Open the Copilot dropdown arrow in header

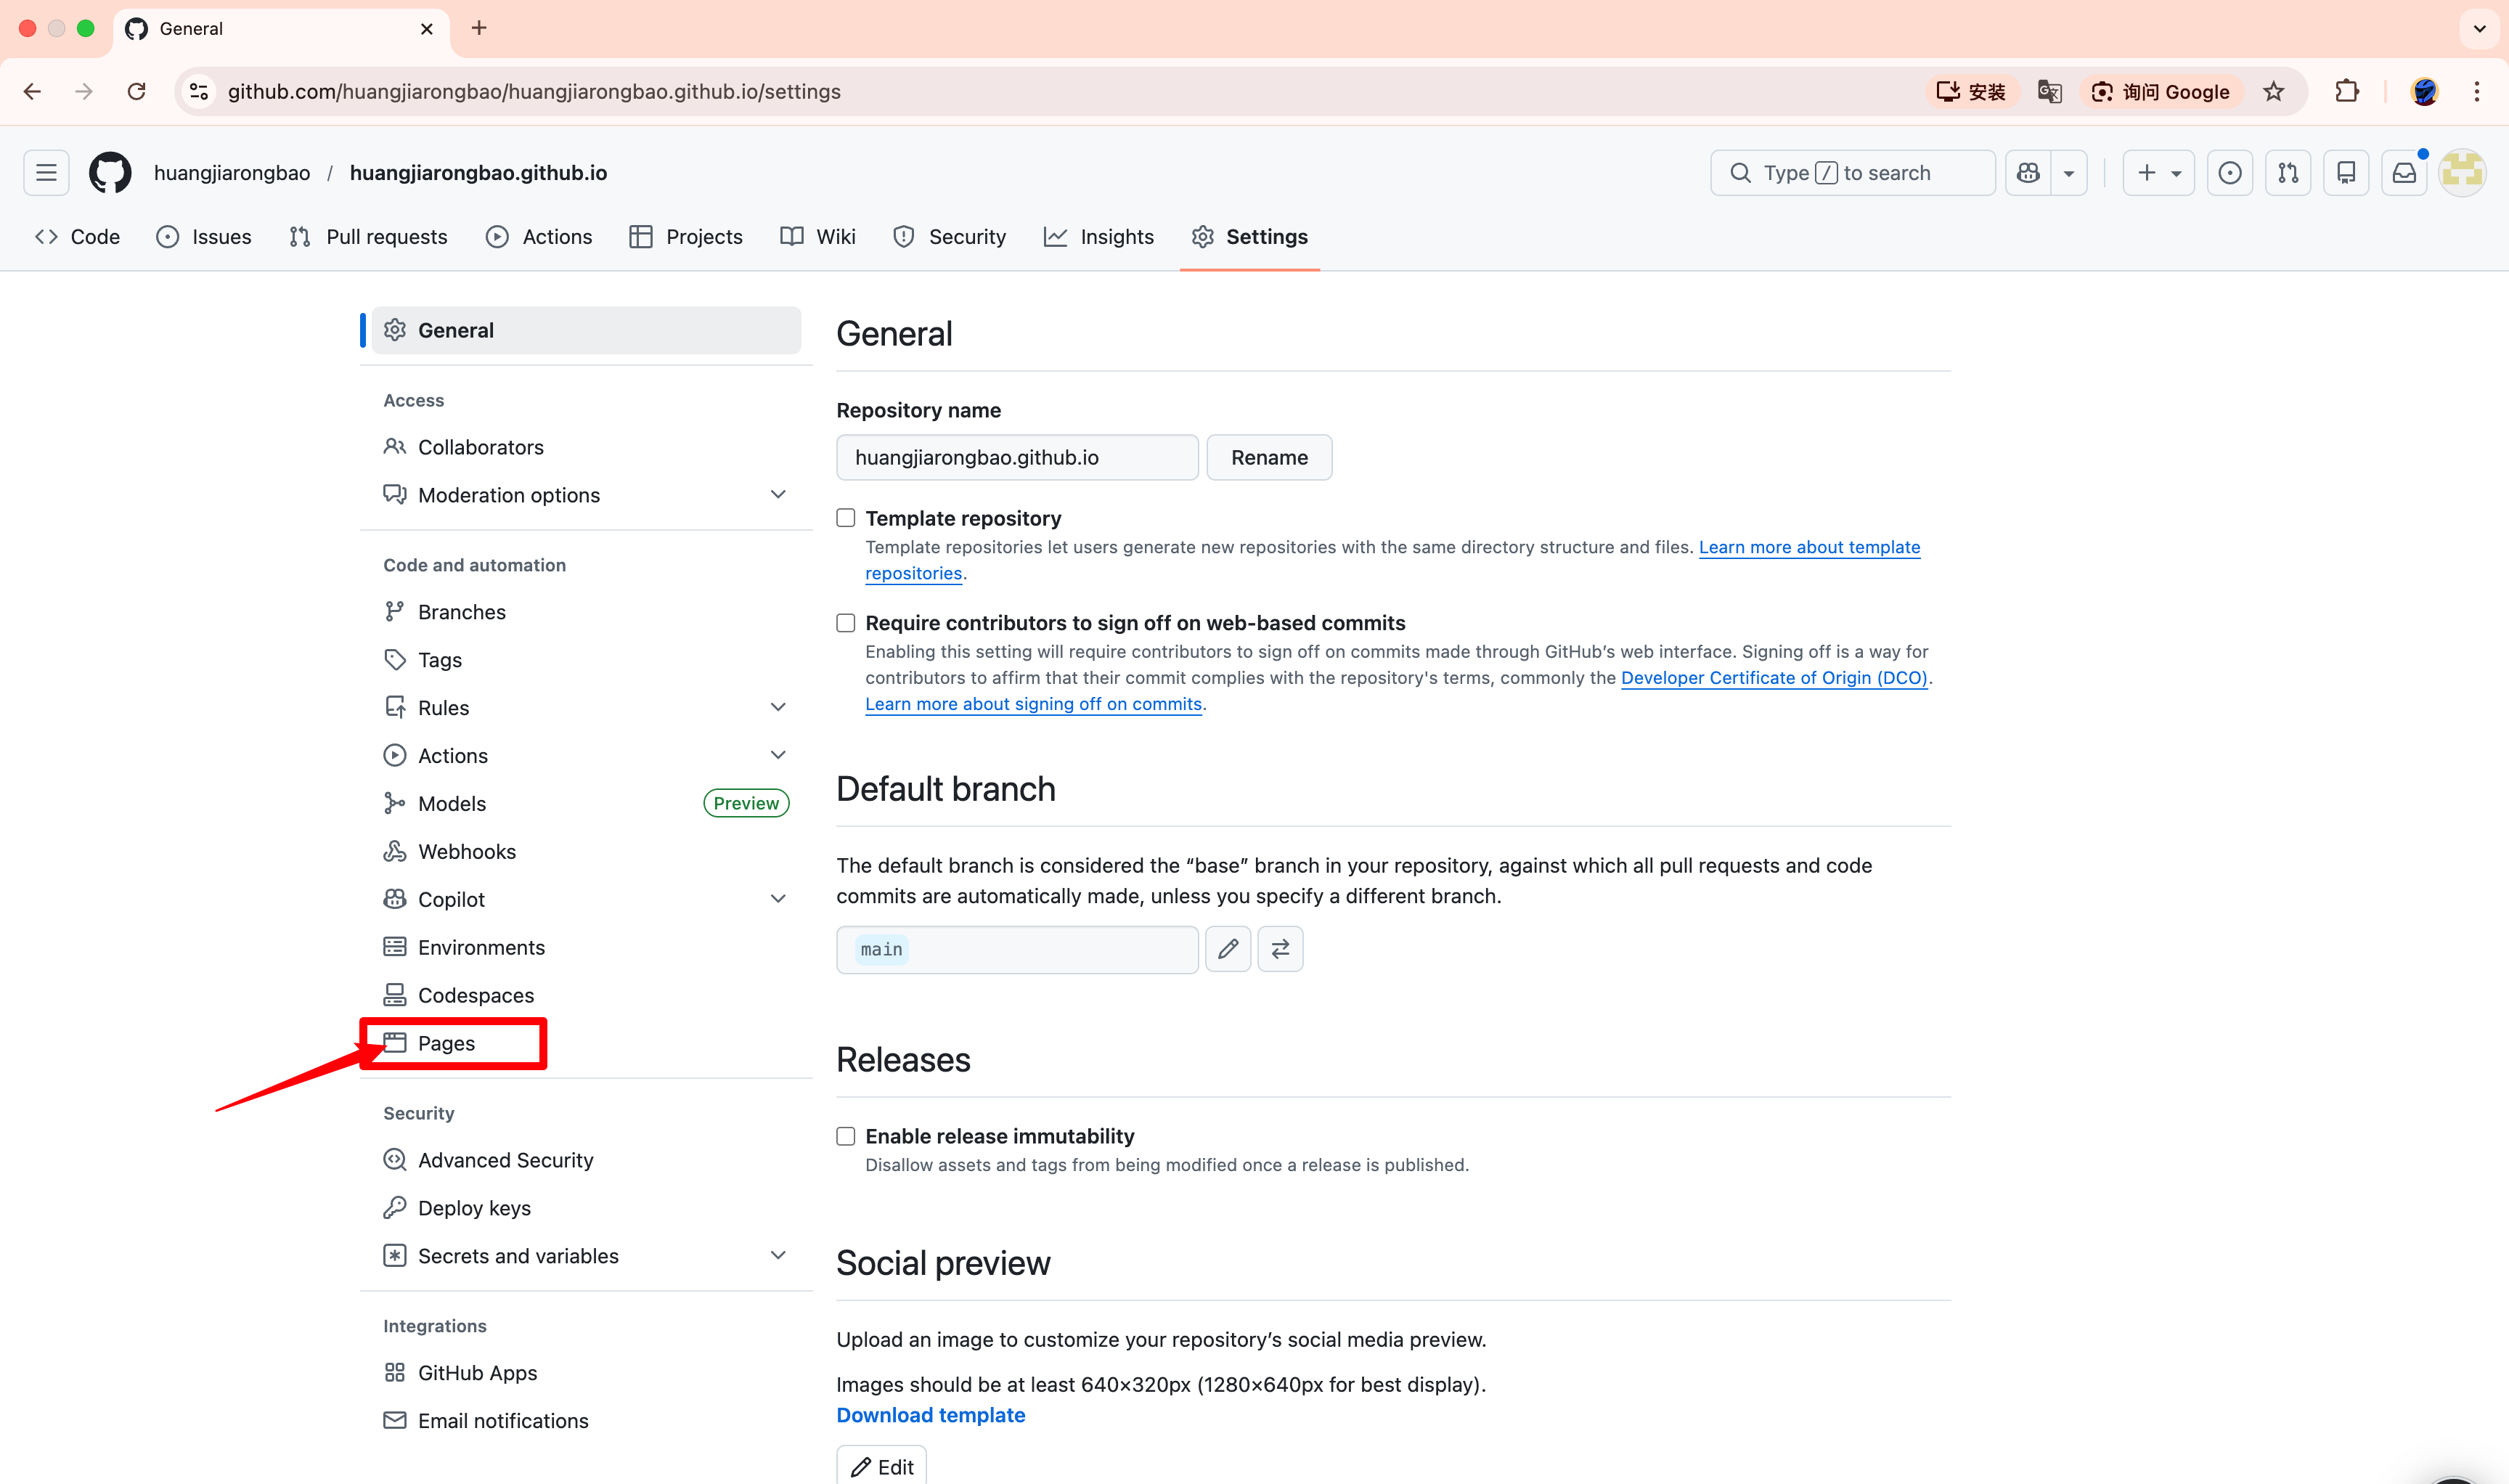2069,173
